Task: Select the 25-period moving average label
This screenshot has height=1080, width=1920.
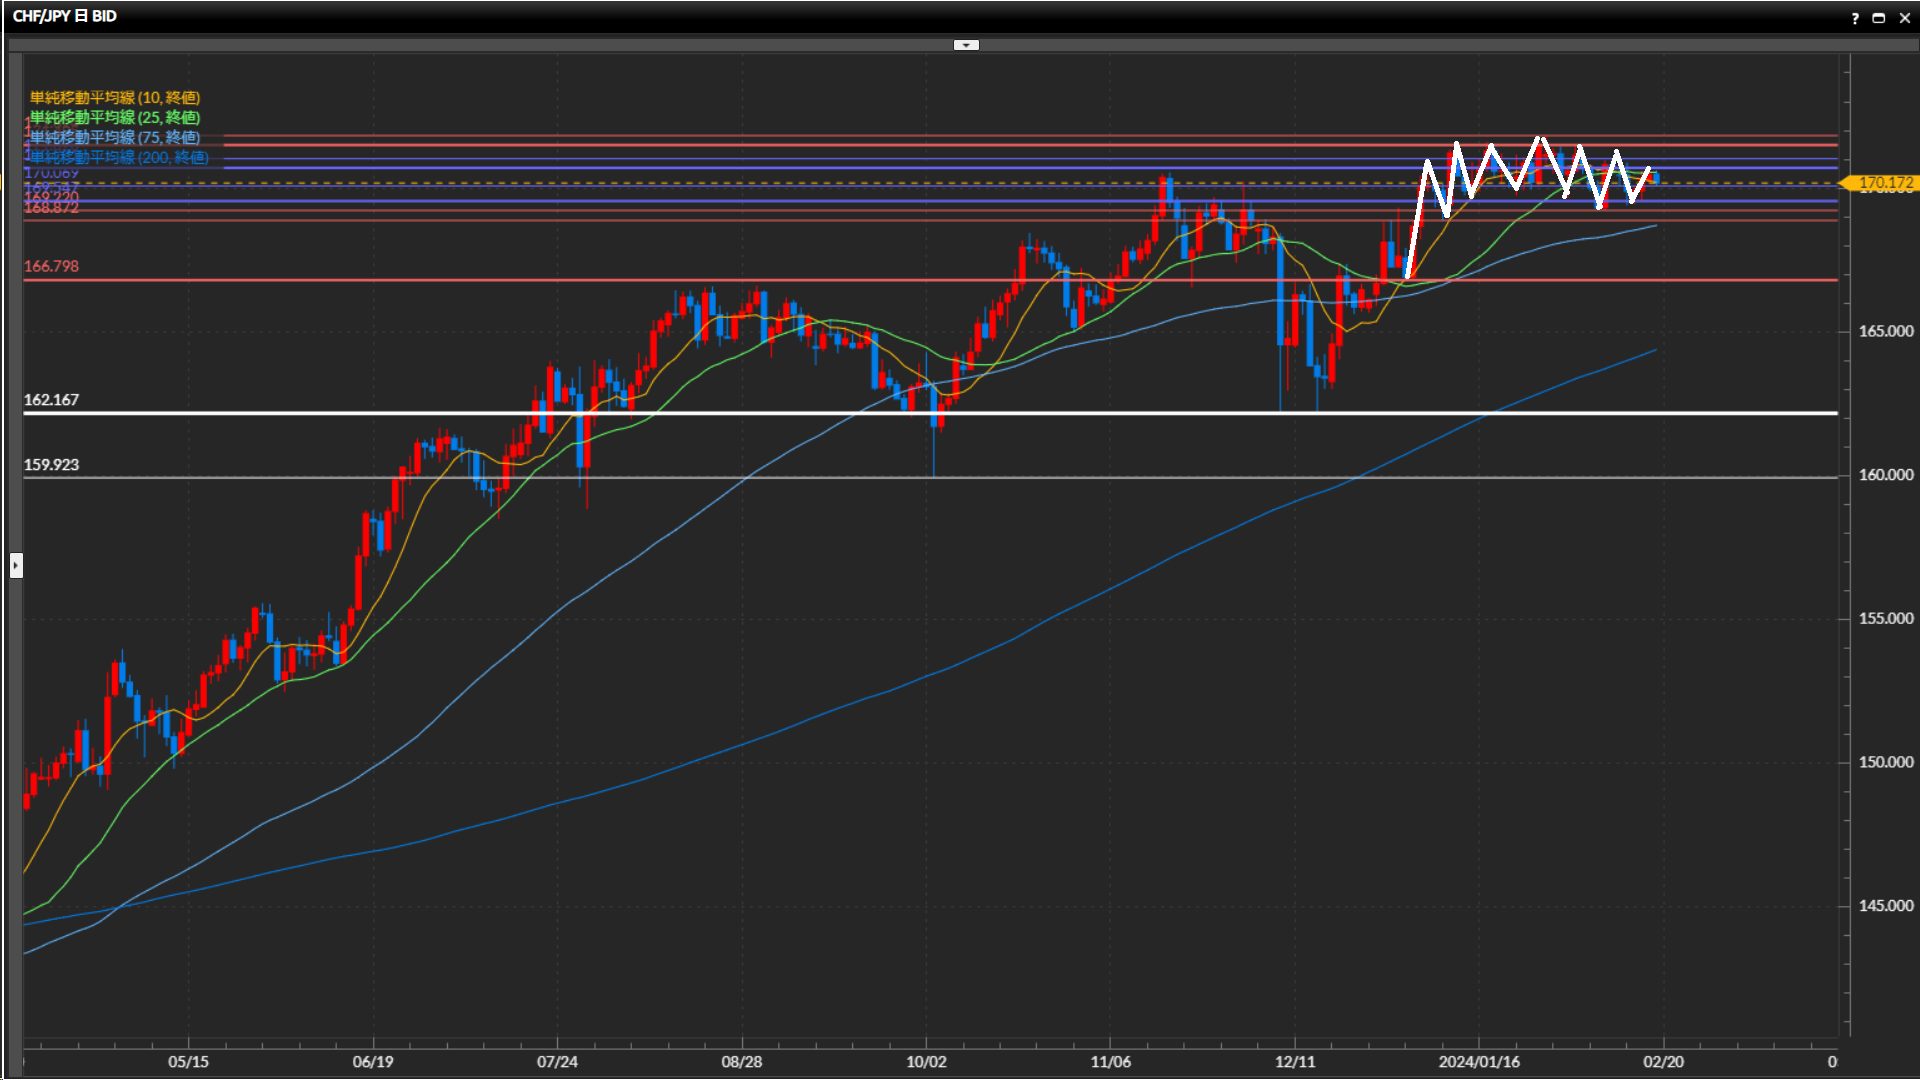Action: click(x=114, y=117)
